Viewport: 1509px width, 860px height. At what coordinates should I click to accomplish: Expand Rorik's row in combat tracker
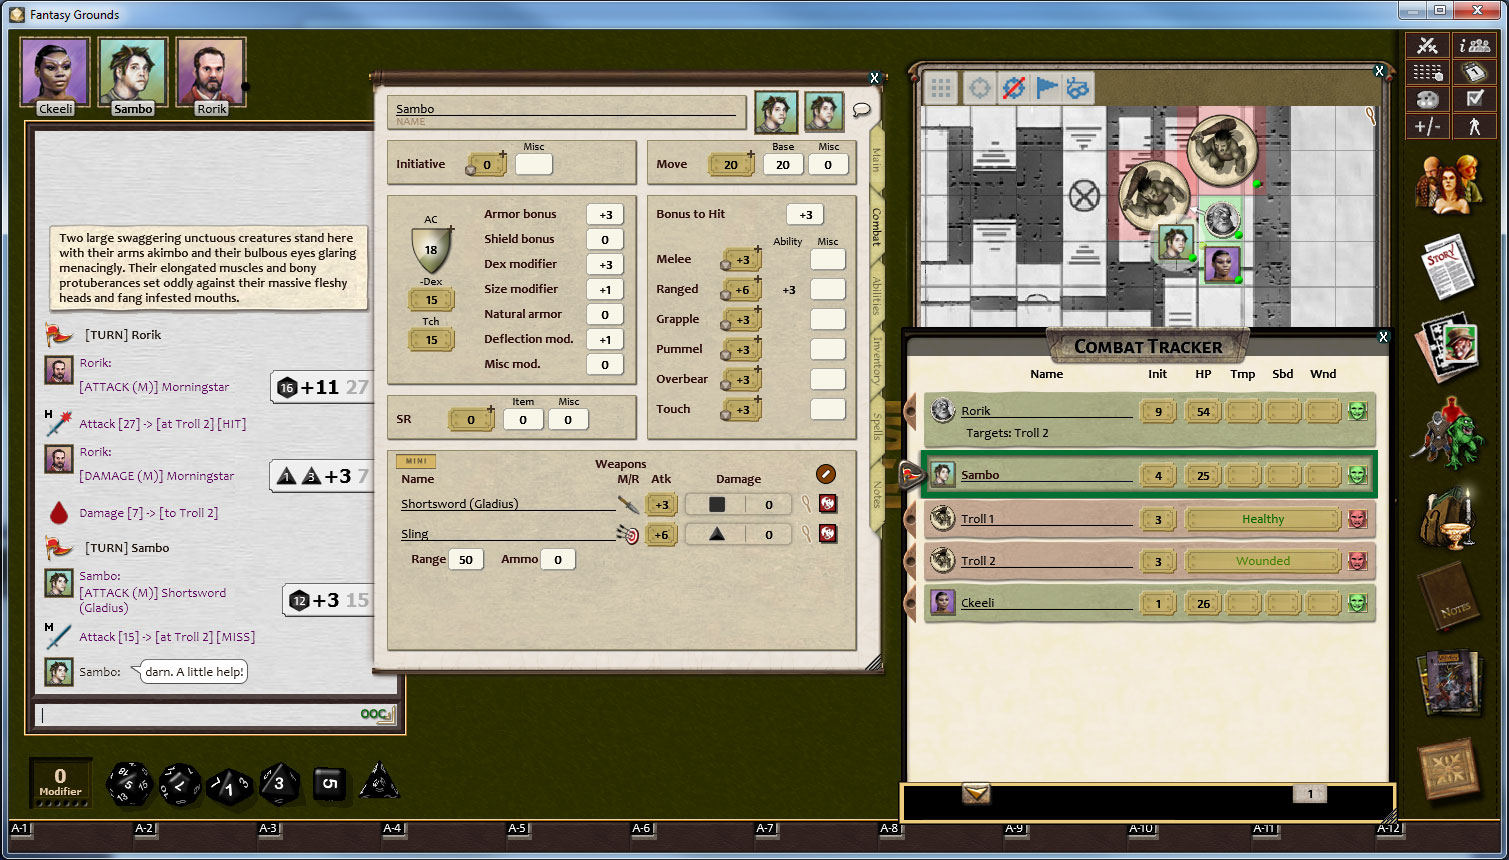911,411
